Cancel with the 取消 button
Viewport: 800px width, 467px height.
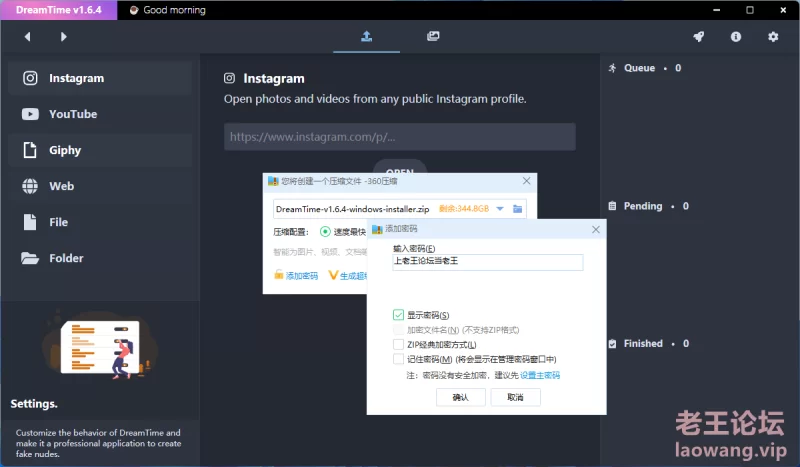pos(515,397)
